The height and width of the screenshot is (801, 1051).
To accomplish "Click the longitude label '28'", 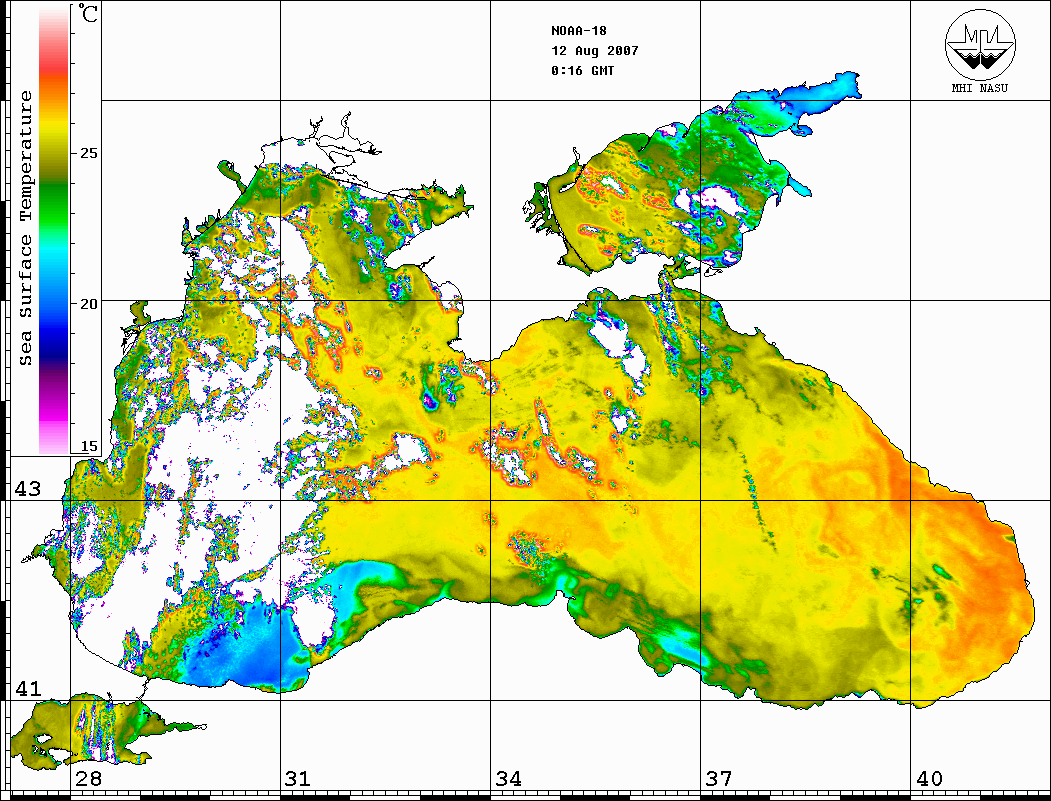I will (88, 779).
